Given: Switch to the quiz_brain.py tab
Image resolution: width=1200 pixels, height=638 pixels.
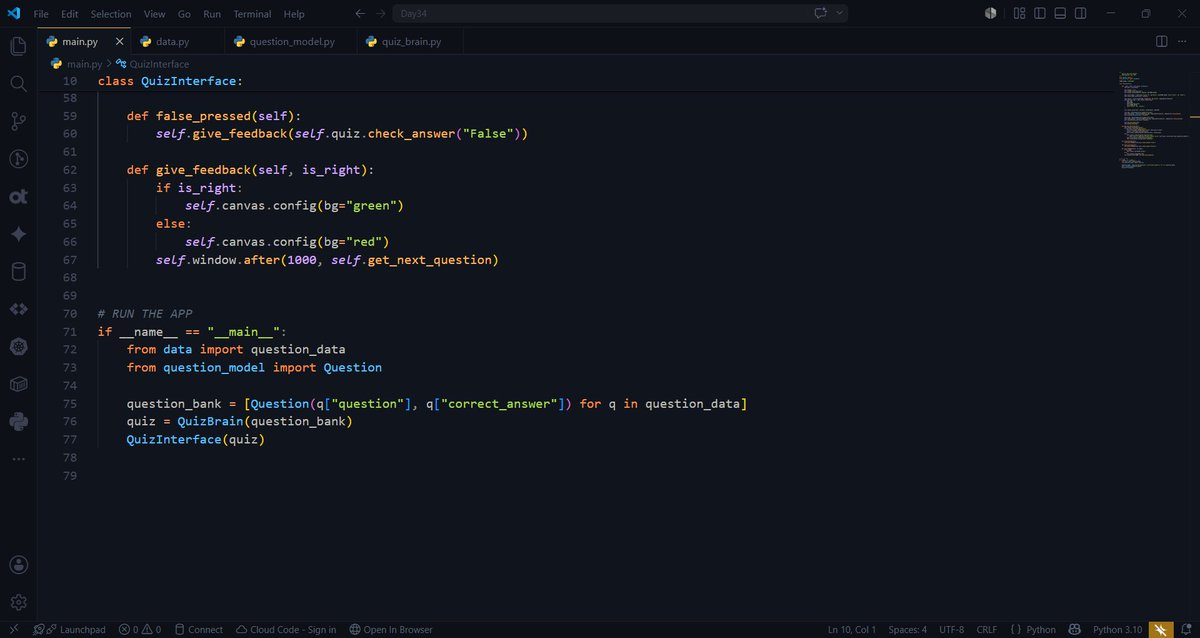Looking at the screenshot, I should tap(411, 42).
